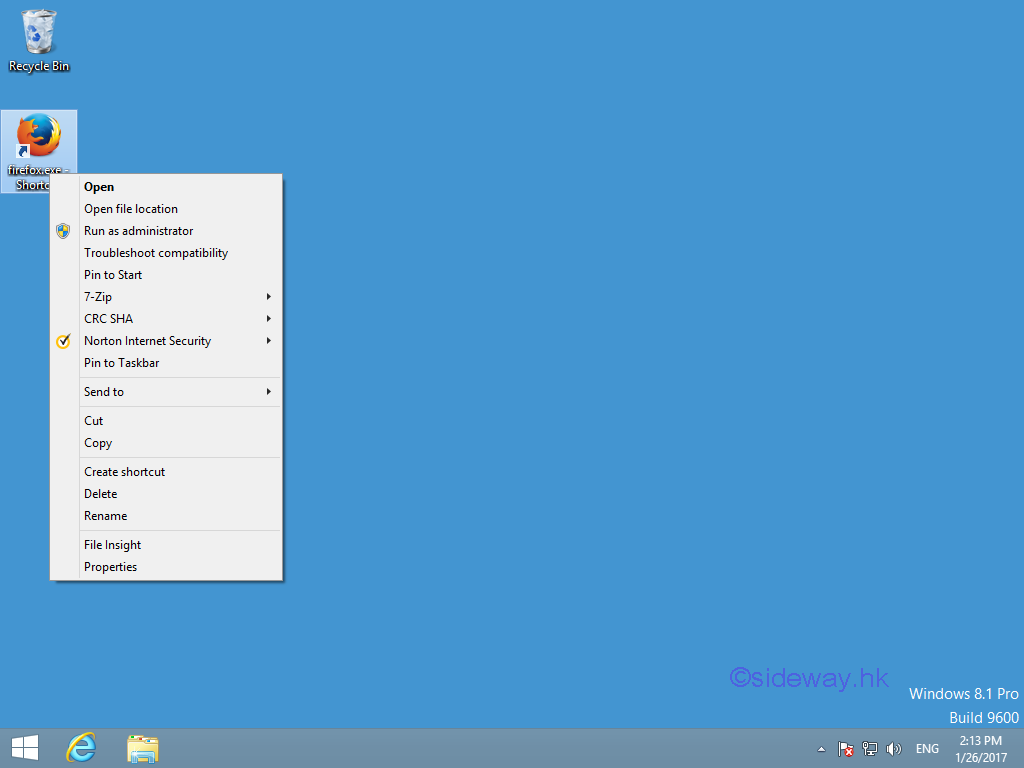Select Create shortcut in the context menu
The image size is (1024, 768).
[x=125, y=472]
